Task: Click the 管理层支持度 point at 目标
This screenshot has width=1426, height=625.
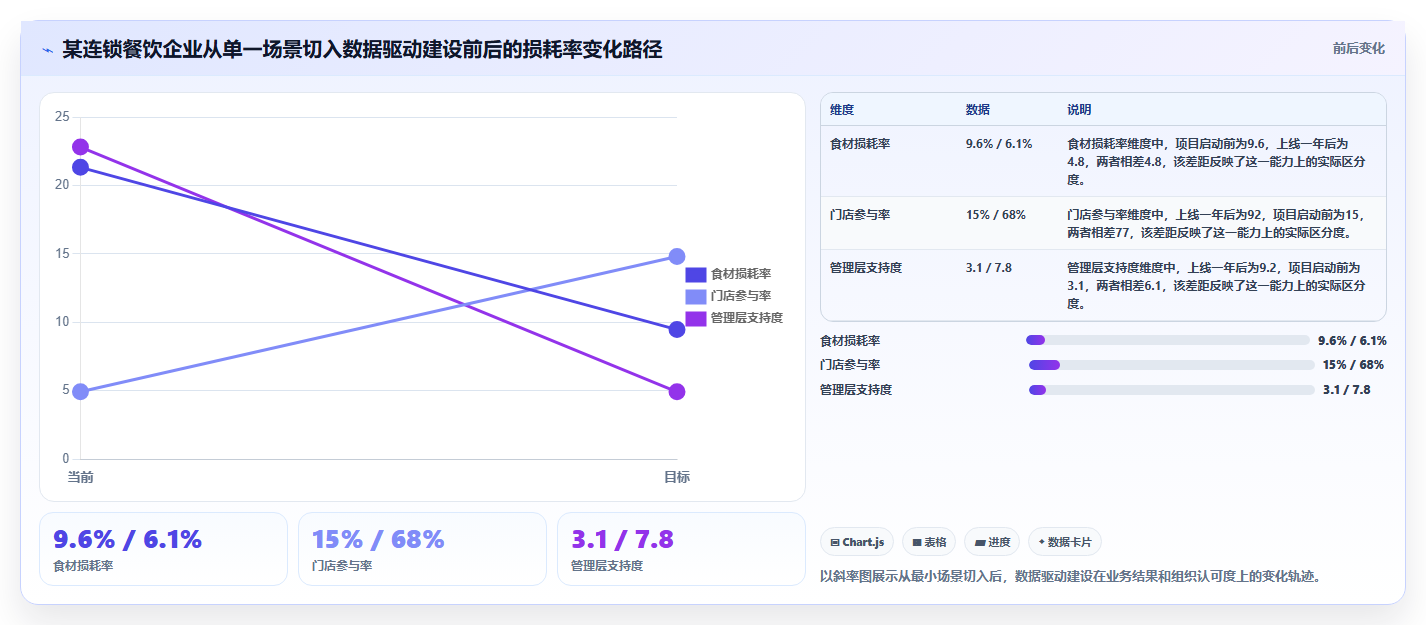Action: coord(676,391)
